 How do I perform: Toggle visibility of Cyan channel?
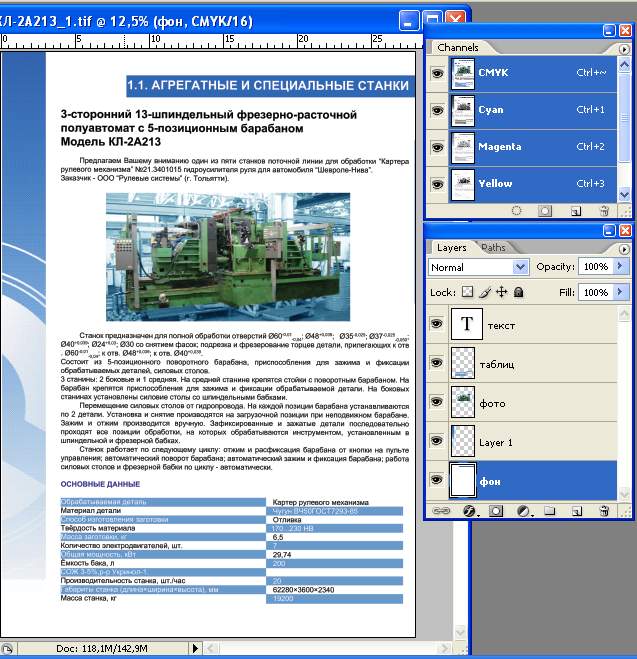point(437,110)
